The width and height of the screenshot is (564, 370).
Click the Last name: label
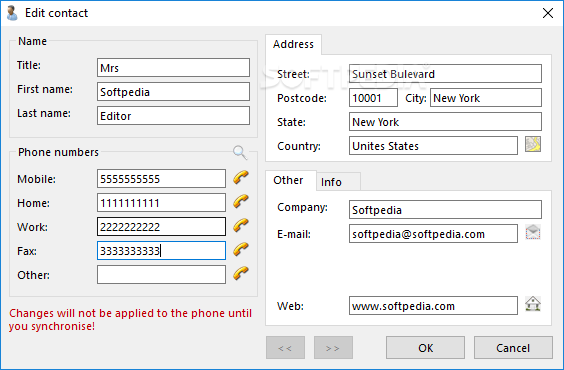point(44,113)
